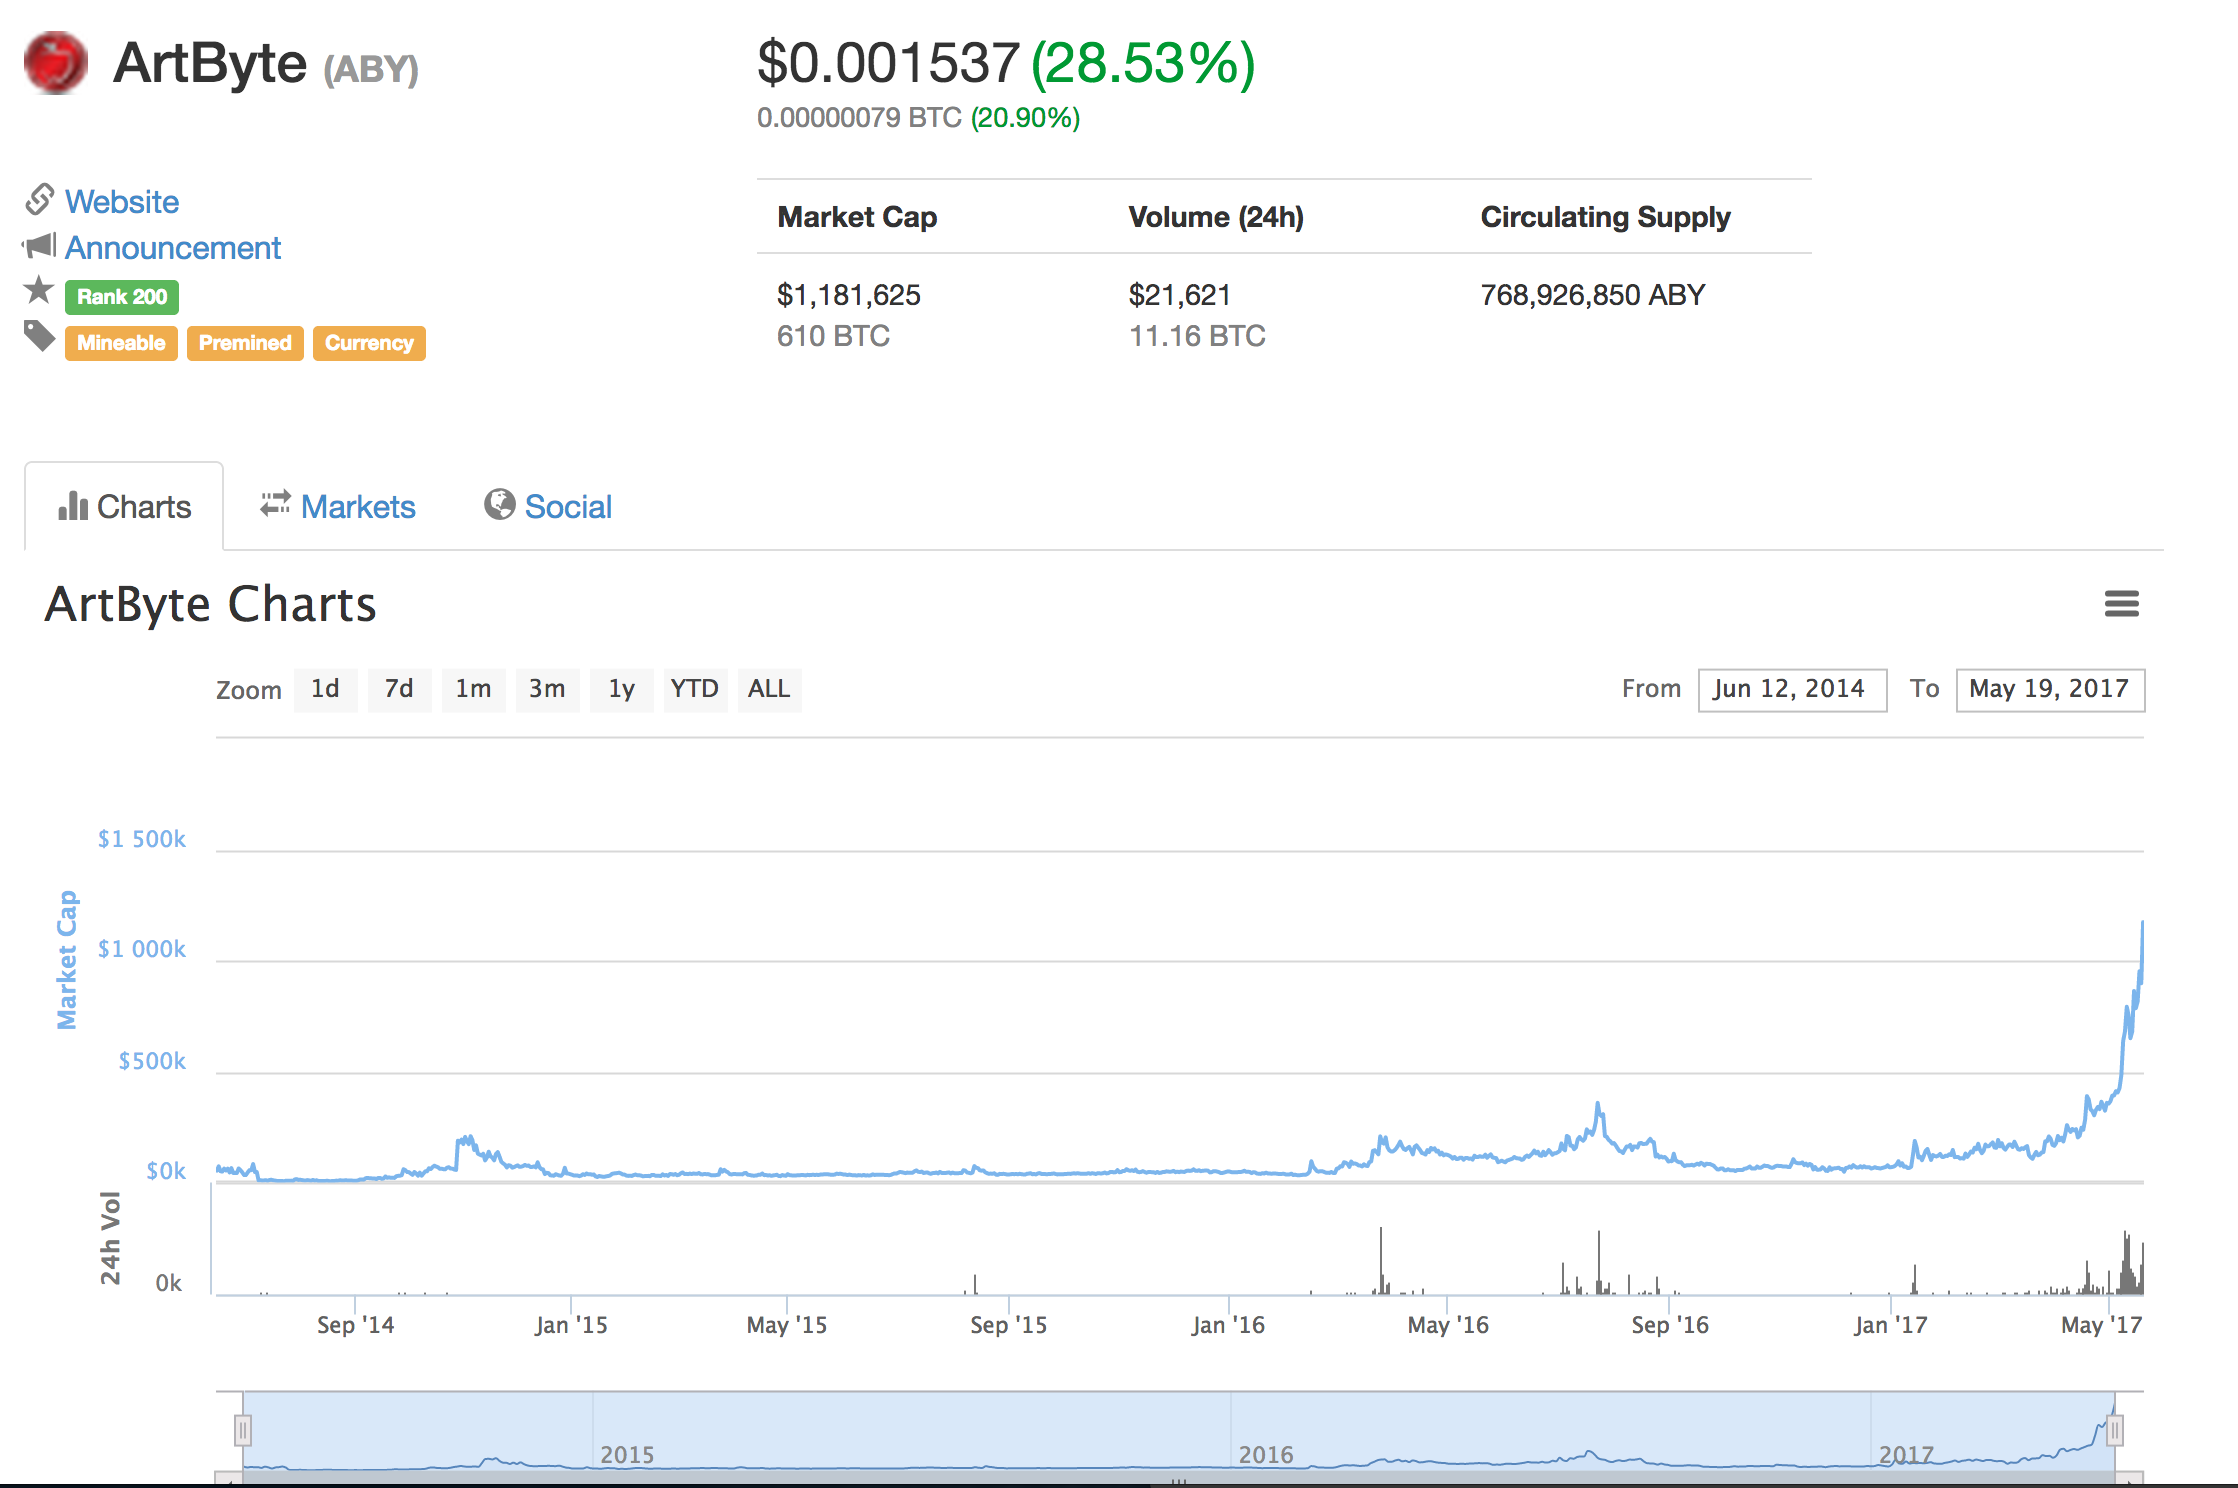
Task: Click the Market Cap axis title
Action: pos(67,960)
